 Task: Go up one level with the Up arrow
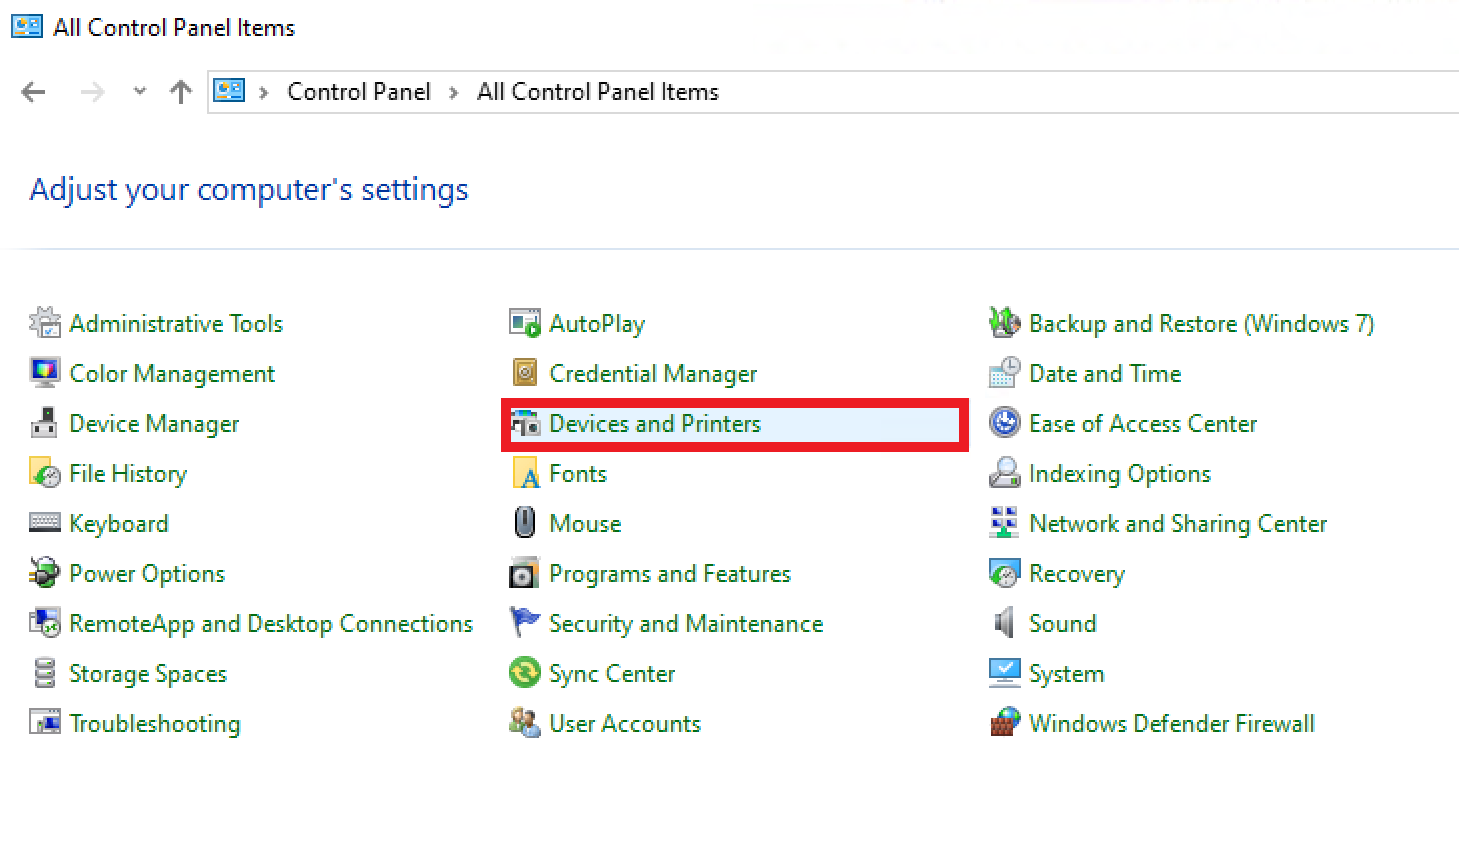pos(181,92)
